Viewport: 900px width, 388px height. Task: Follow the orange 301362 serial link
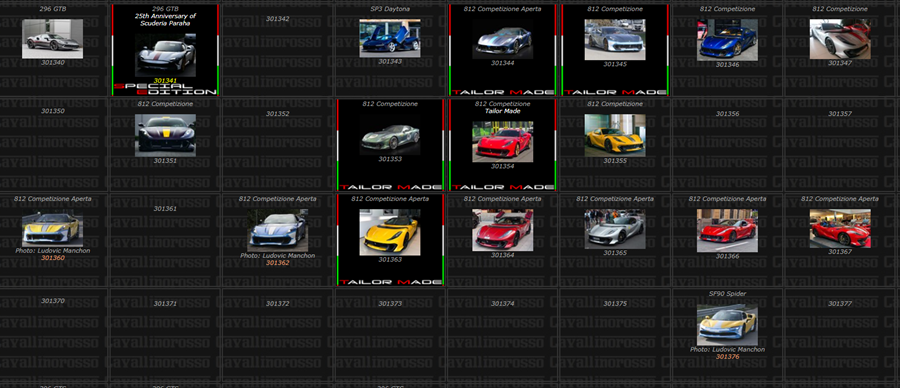click(x=278, y=263)
